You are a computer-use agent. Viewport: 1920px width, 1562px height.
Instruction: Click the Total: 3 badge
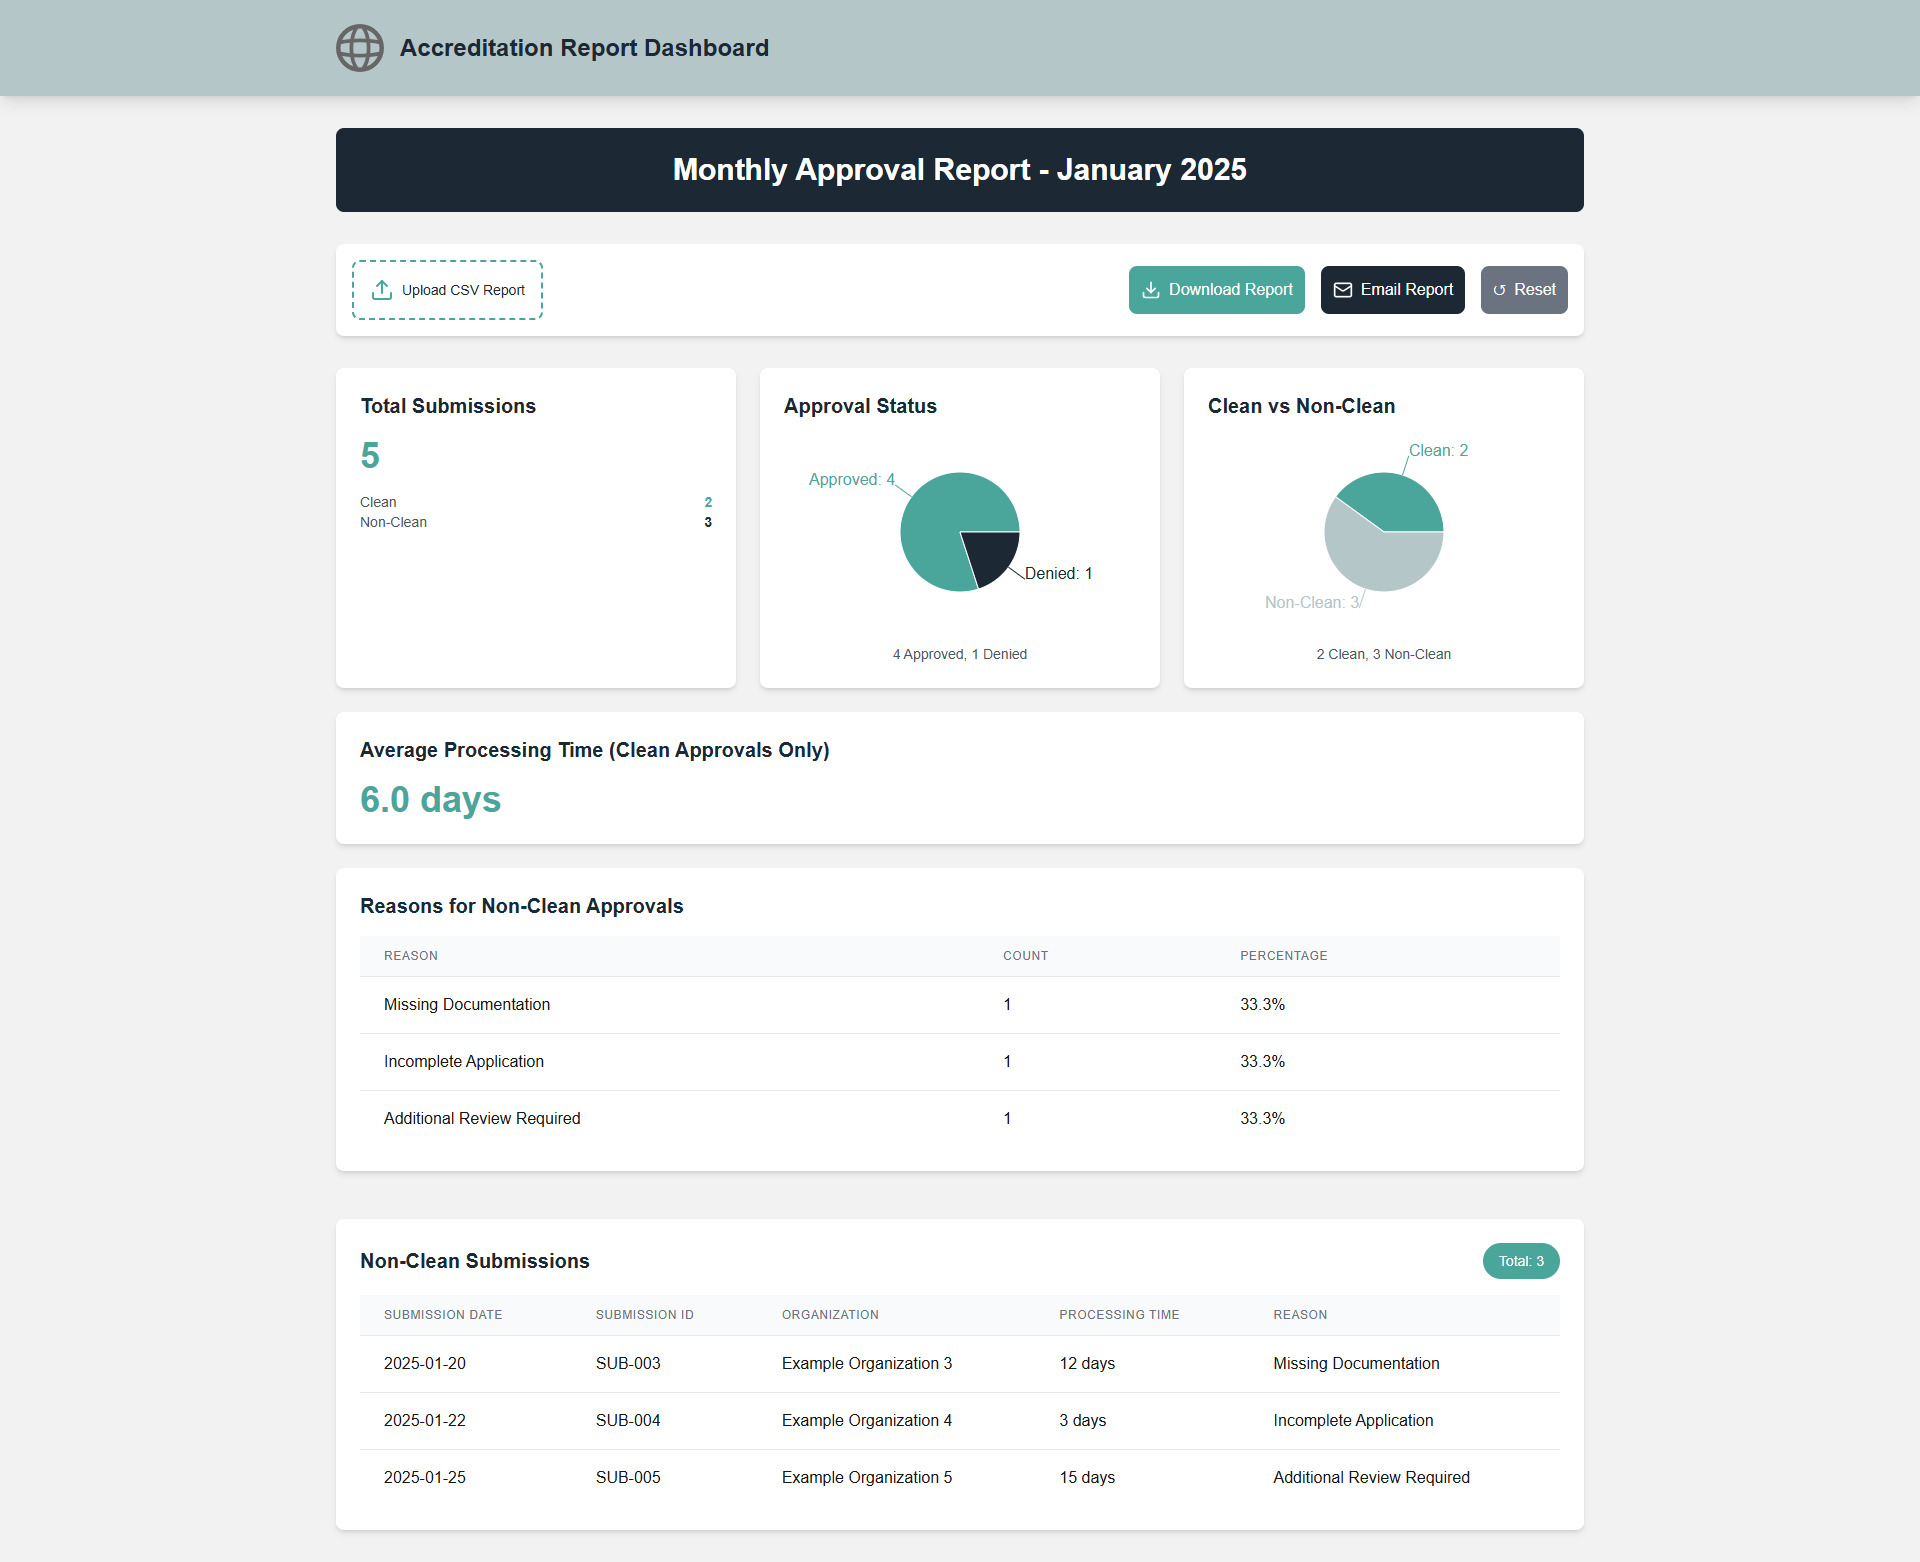(x=1520, y=1261)
